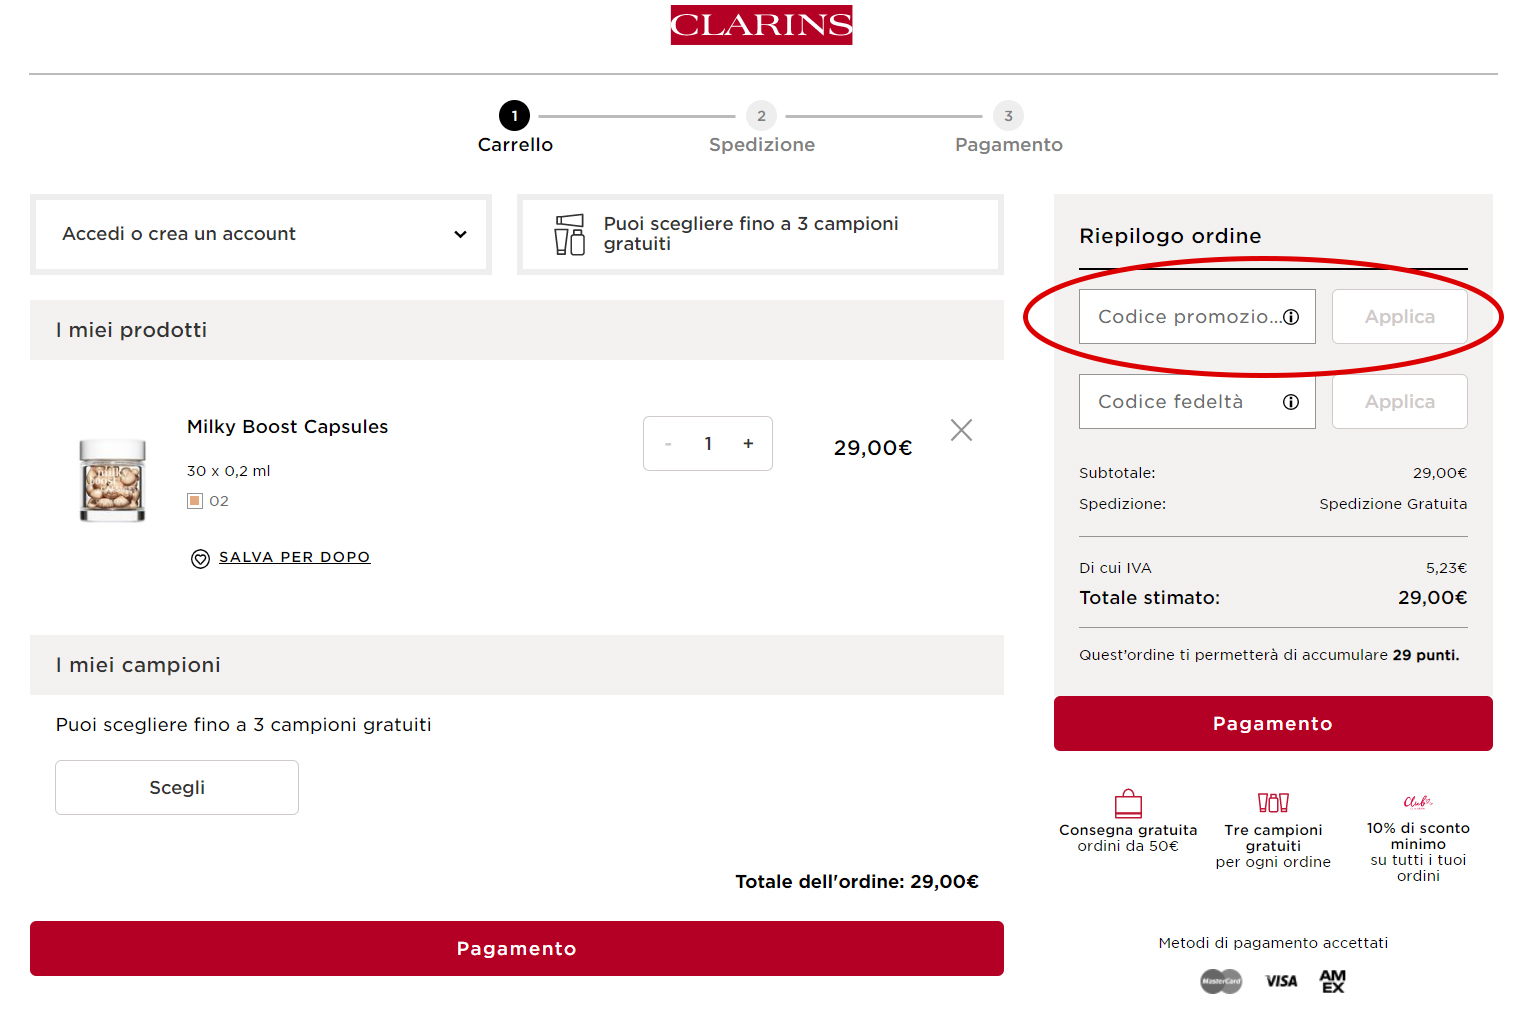
Task: Click the Codice promozionale input field
Action: [x=1180, y=316]
